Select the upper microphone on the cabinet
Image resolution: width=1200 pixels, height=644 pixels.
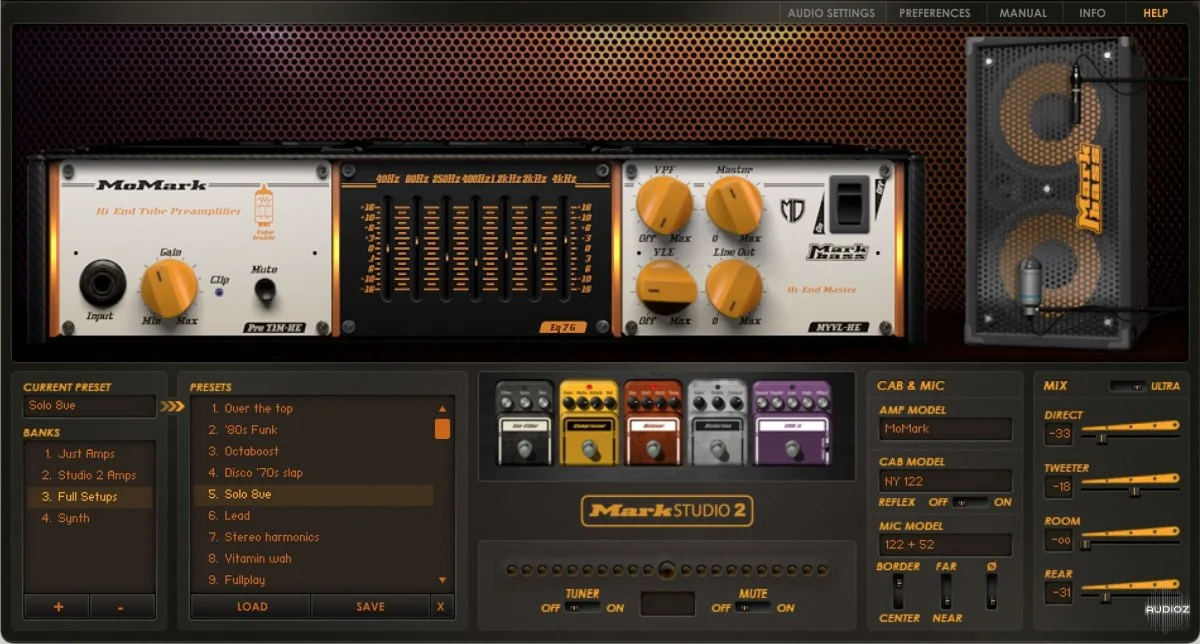point(1075,92)
